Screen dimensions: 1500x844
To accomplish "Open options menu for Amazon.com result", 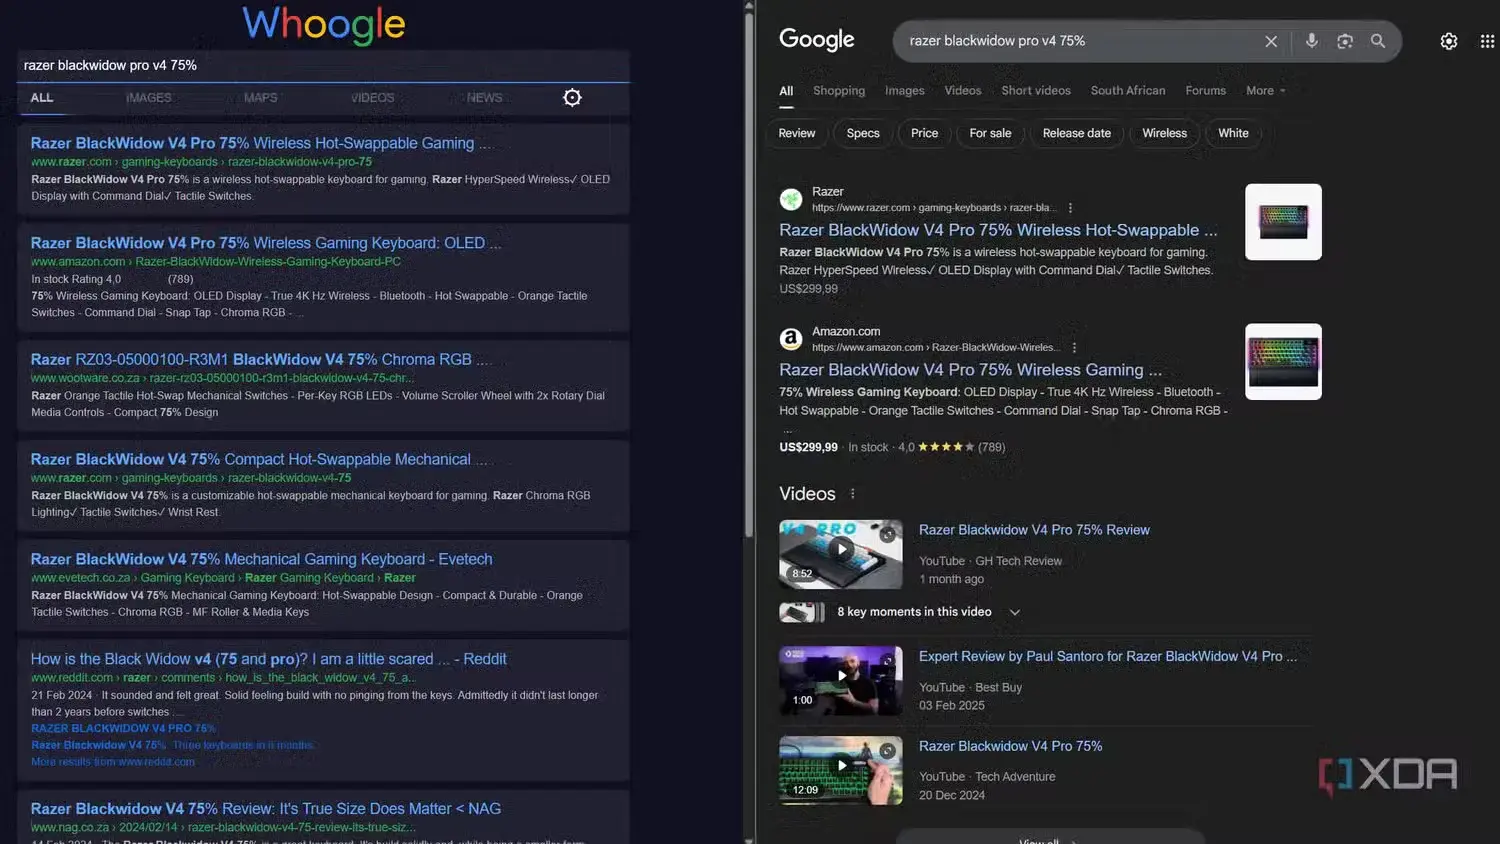I will click(1074, 348).
